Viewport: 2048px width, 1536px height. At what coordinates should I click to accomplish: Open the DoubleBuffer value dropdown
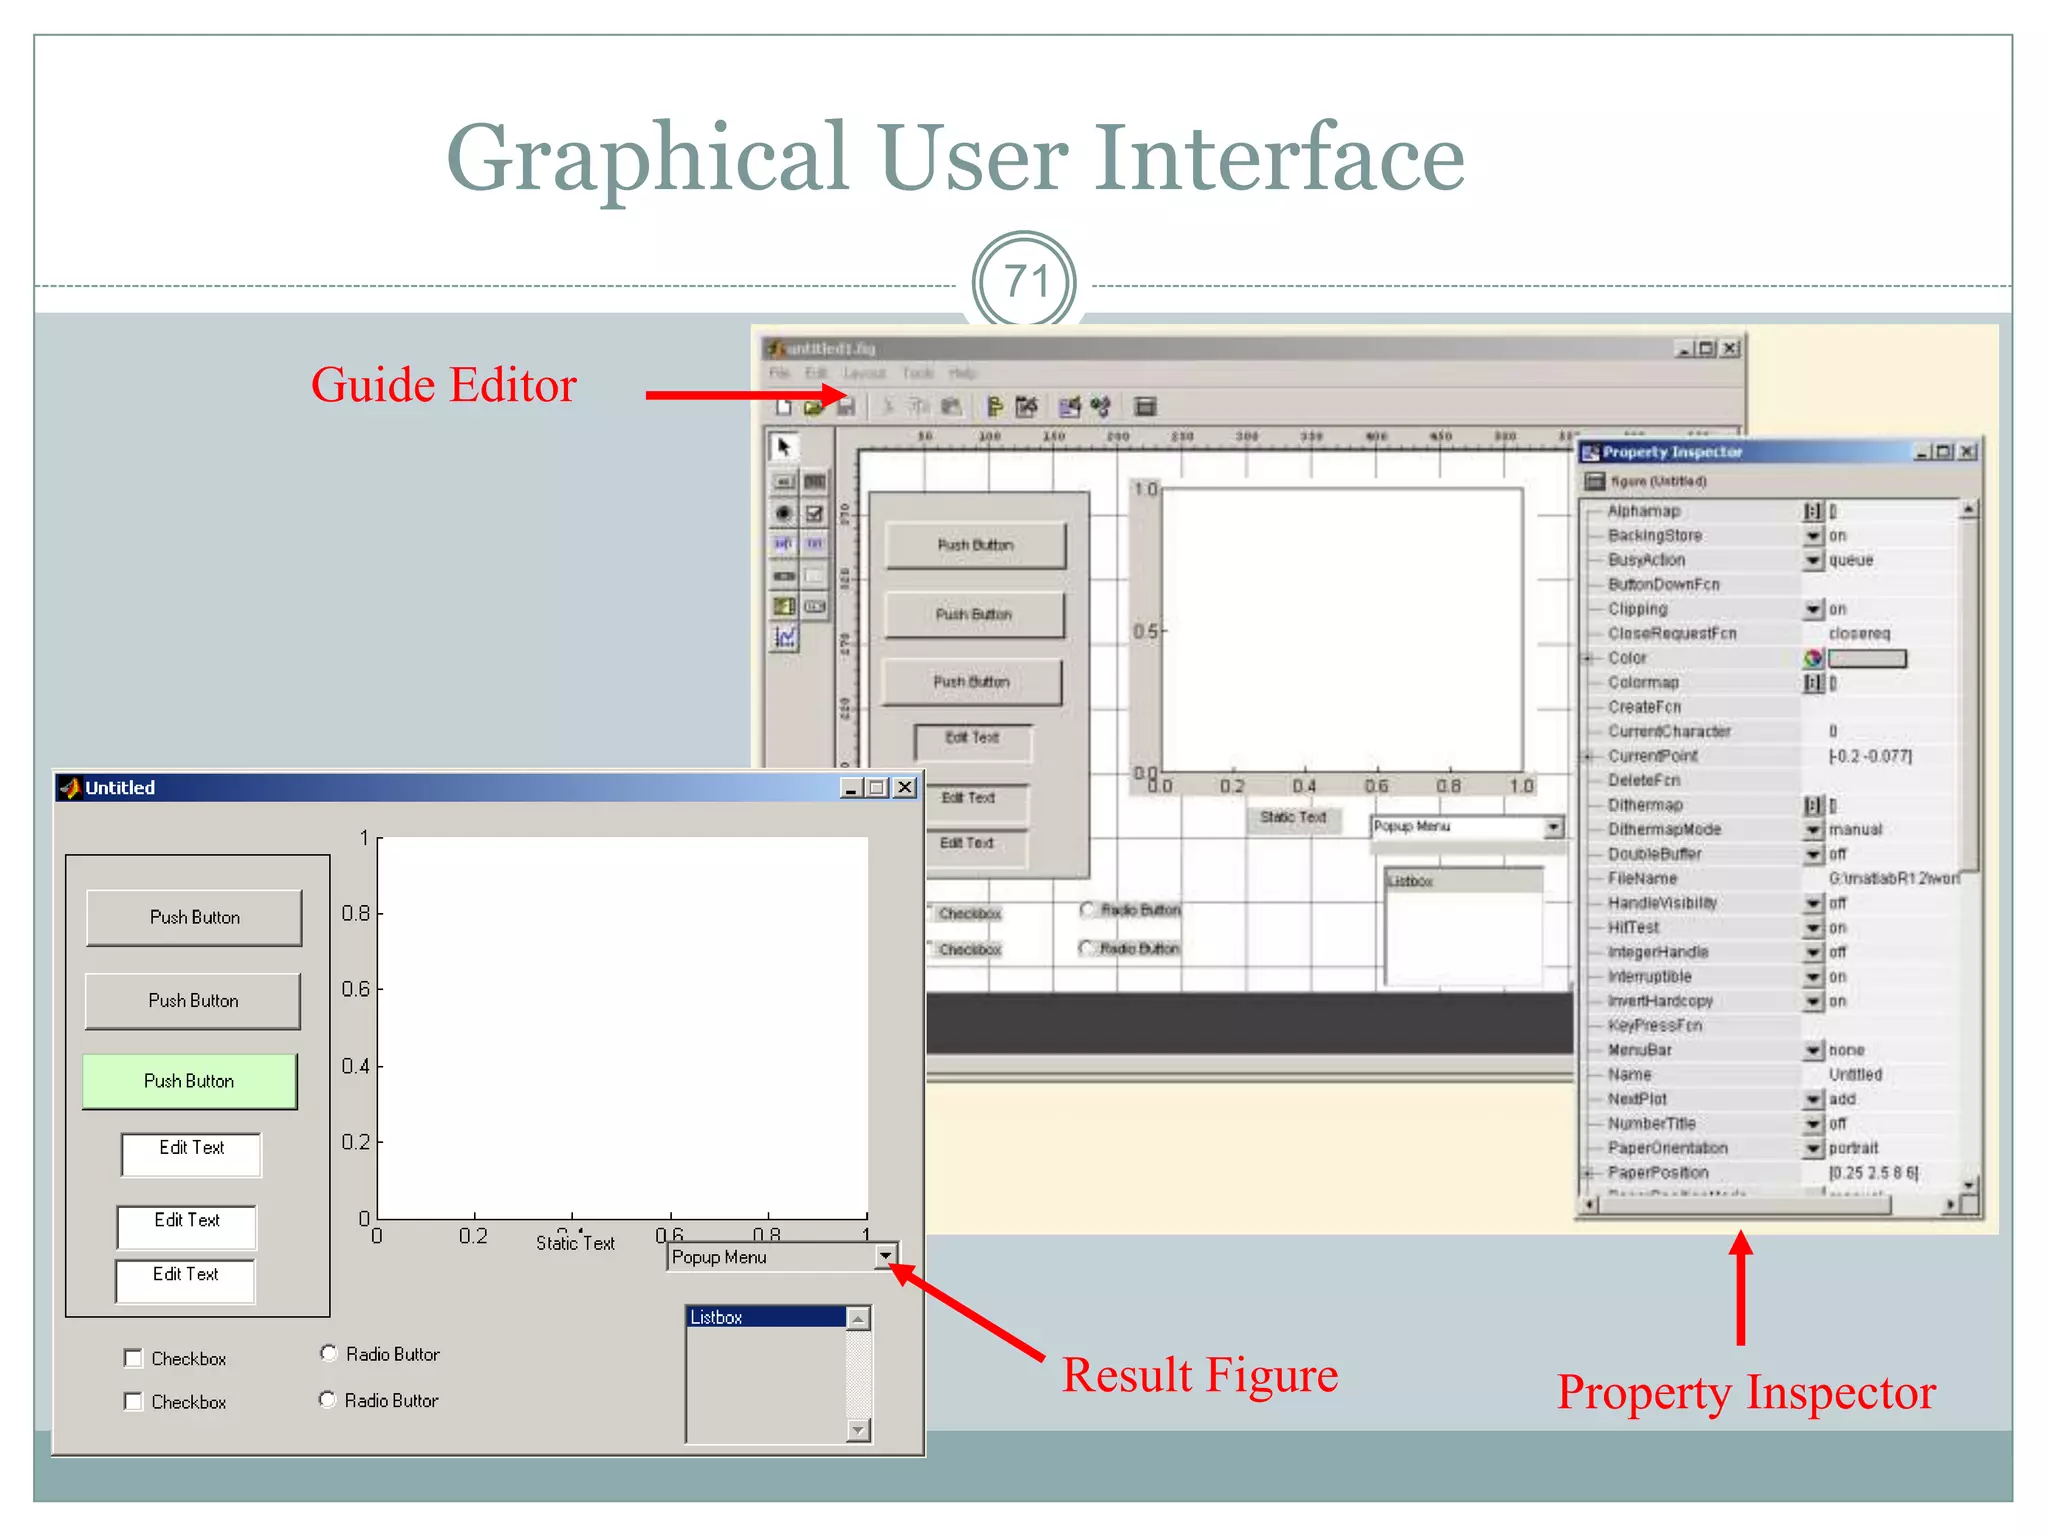click(x=1813, y=854)
